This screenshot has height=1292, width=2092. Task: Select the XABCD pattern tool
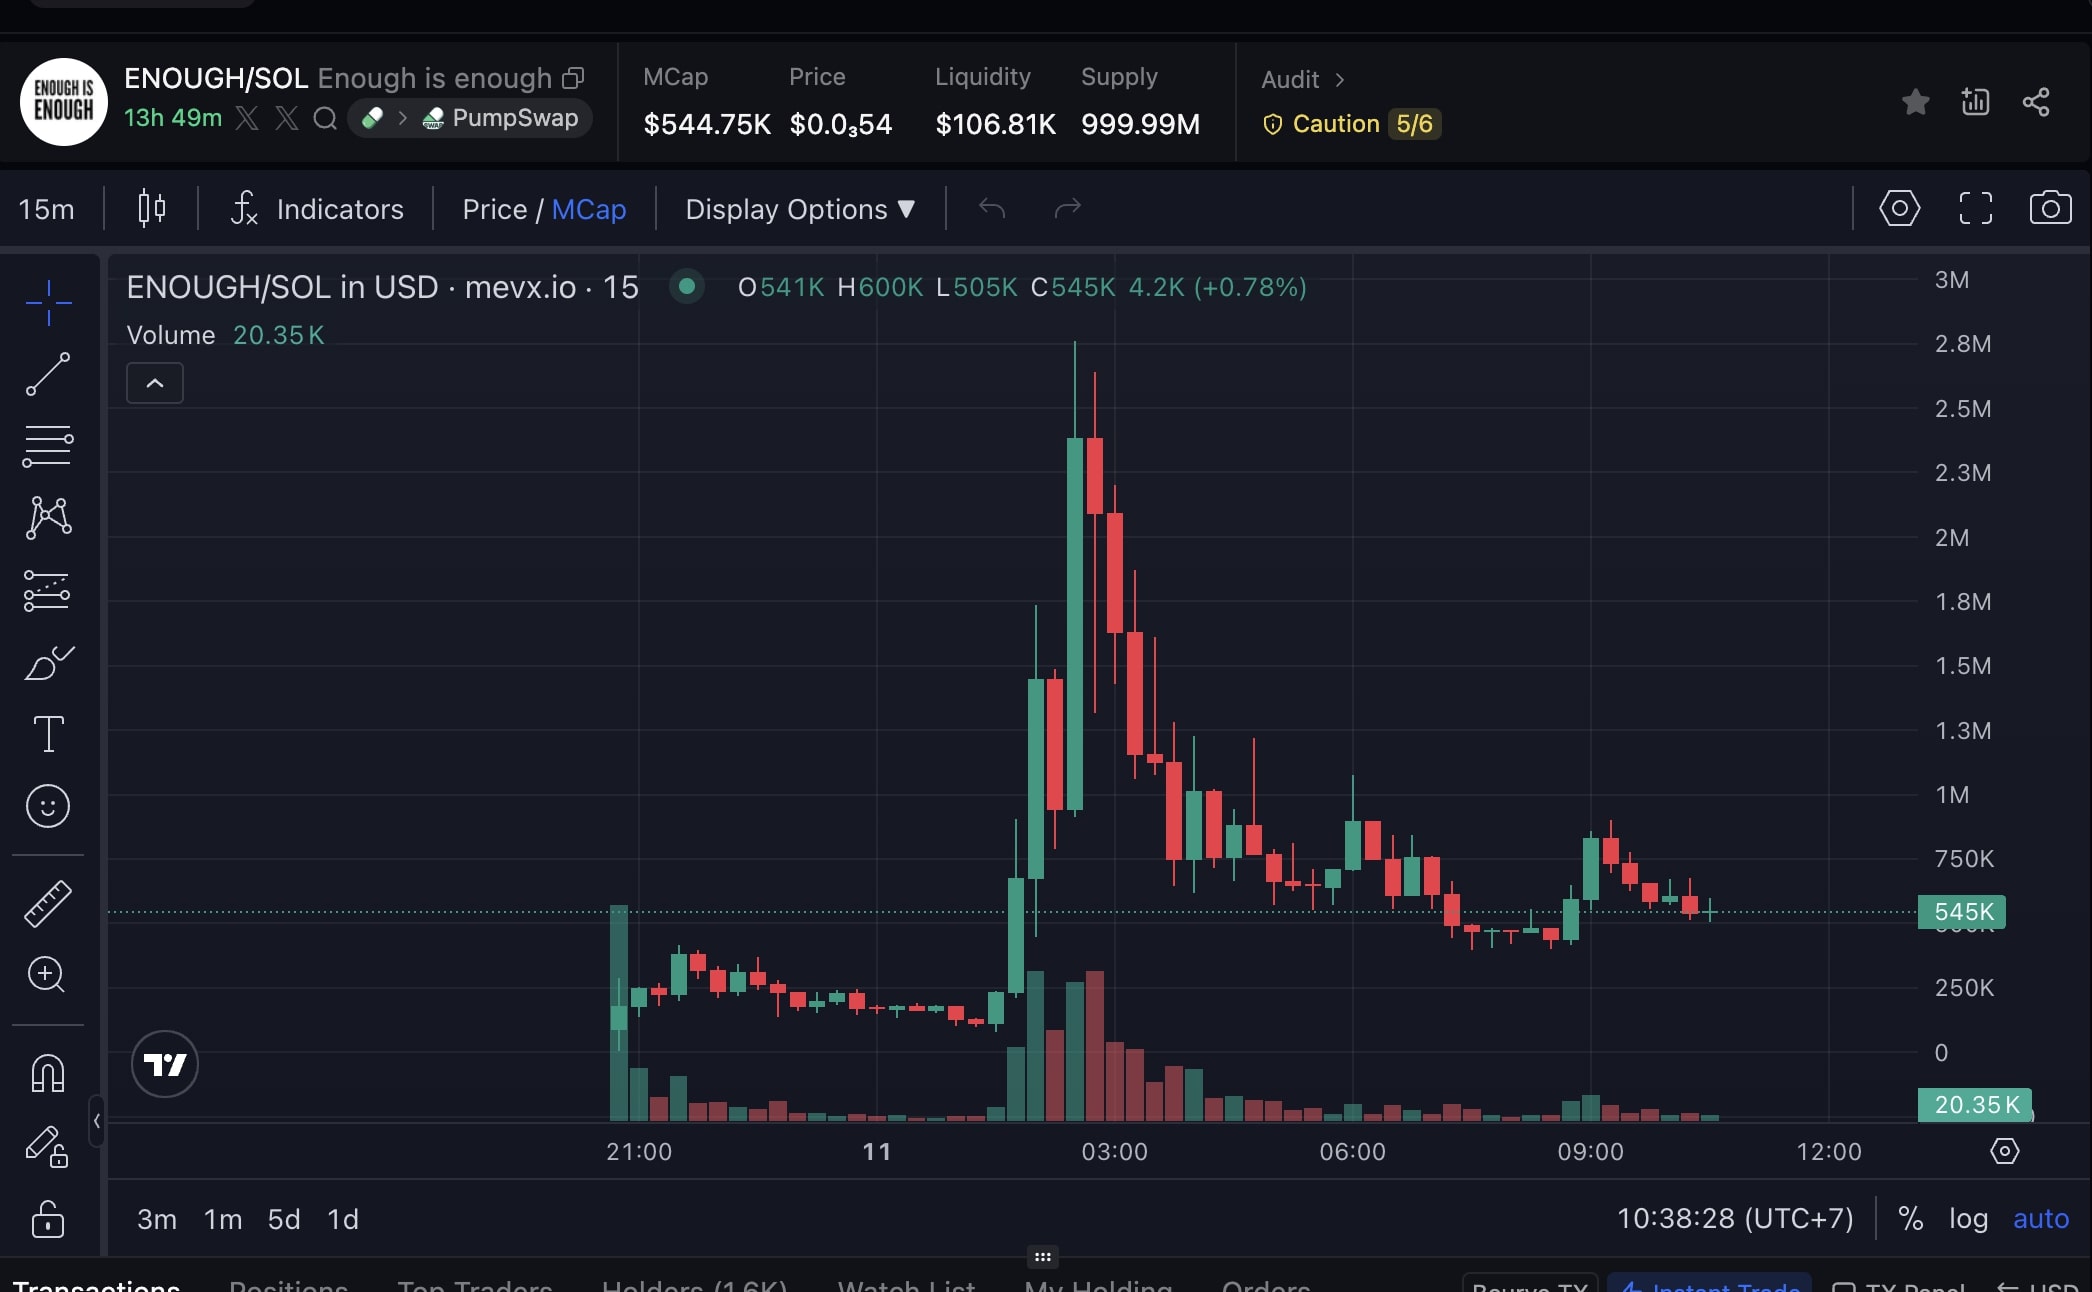pyautogui.click(x=48, y=518)
